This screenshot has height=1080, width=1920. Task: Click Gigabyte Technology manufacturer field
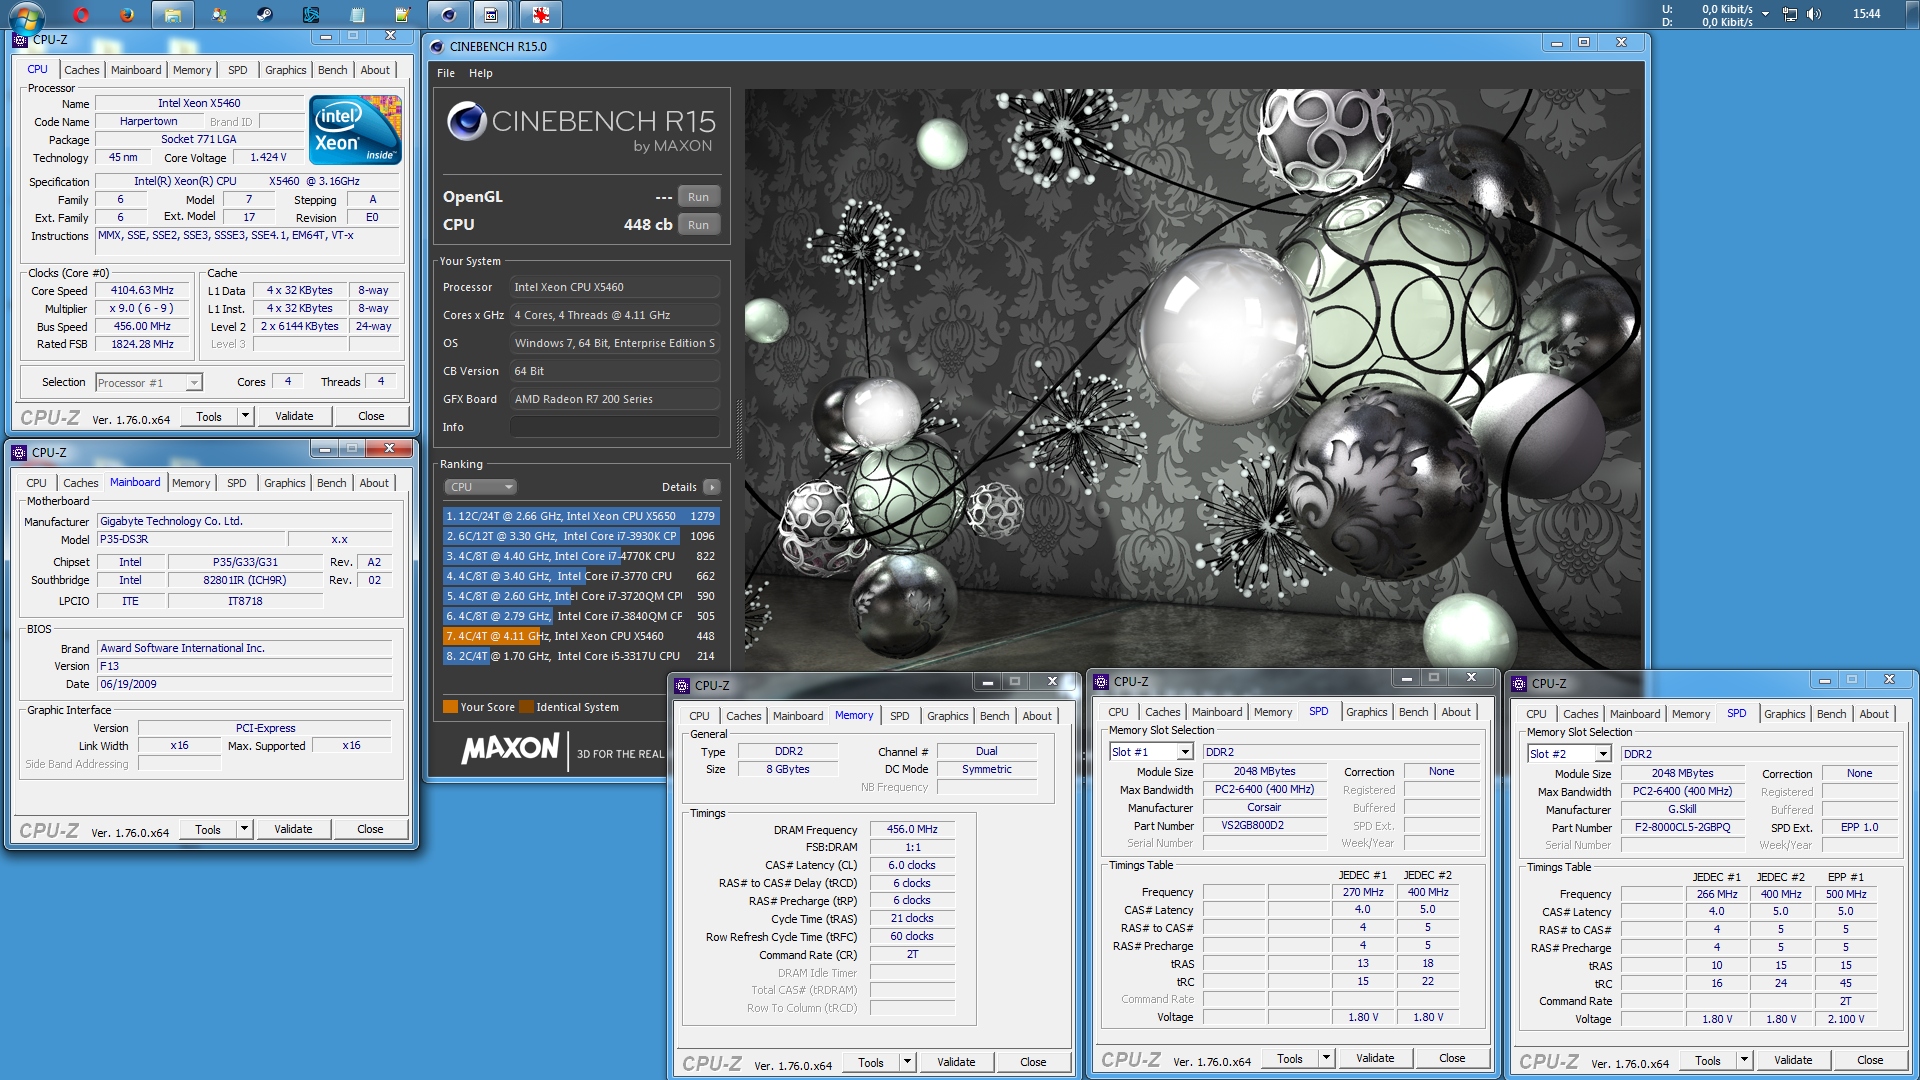point(244,521)
